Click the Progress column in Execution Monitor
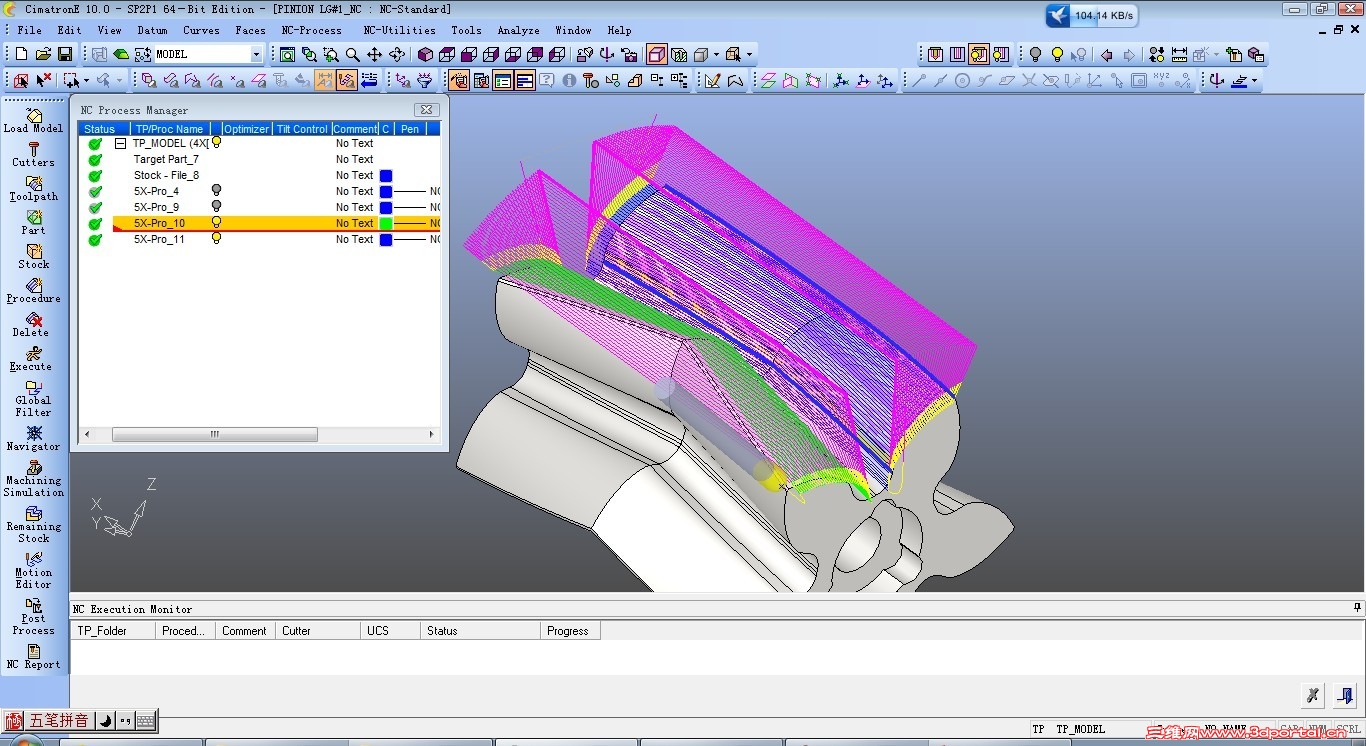Viewport: 1366px width, 746px height. (568, 631)
